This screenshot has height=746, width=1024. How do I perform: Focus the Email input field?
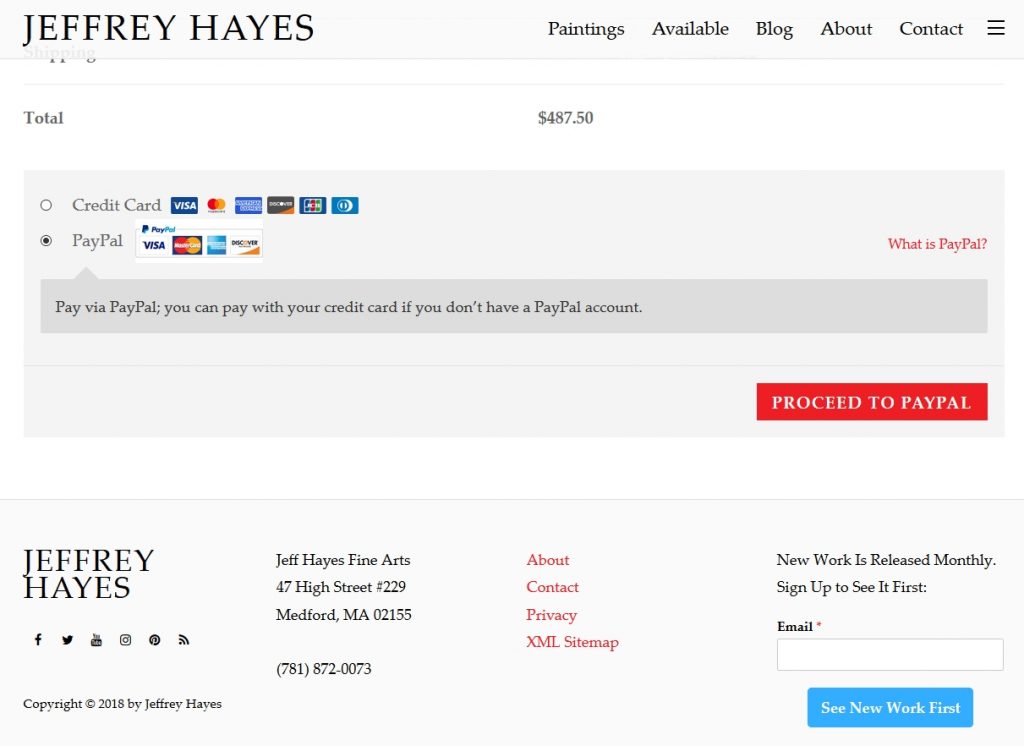pyautogui.click(x=889, y=655)
